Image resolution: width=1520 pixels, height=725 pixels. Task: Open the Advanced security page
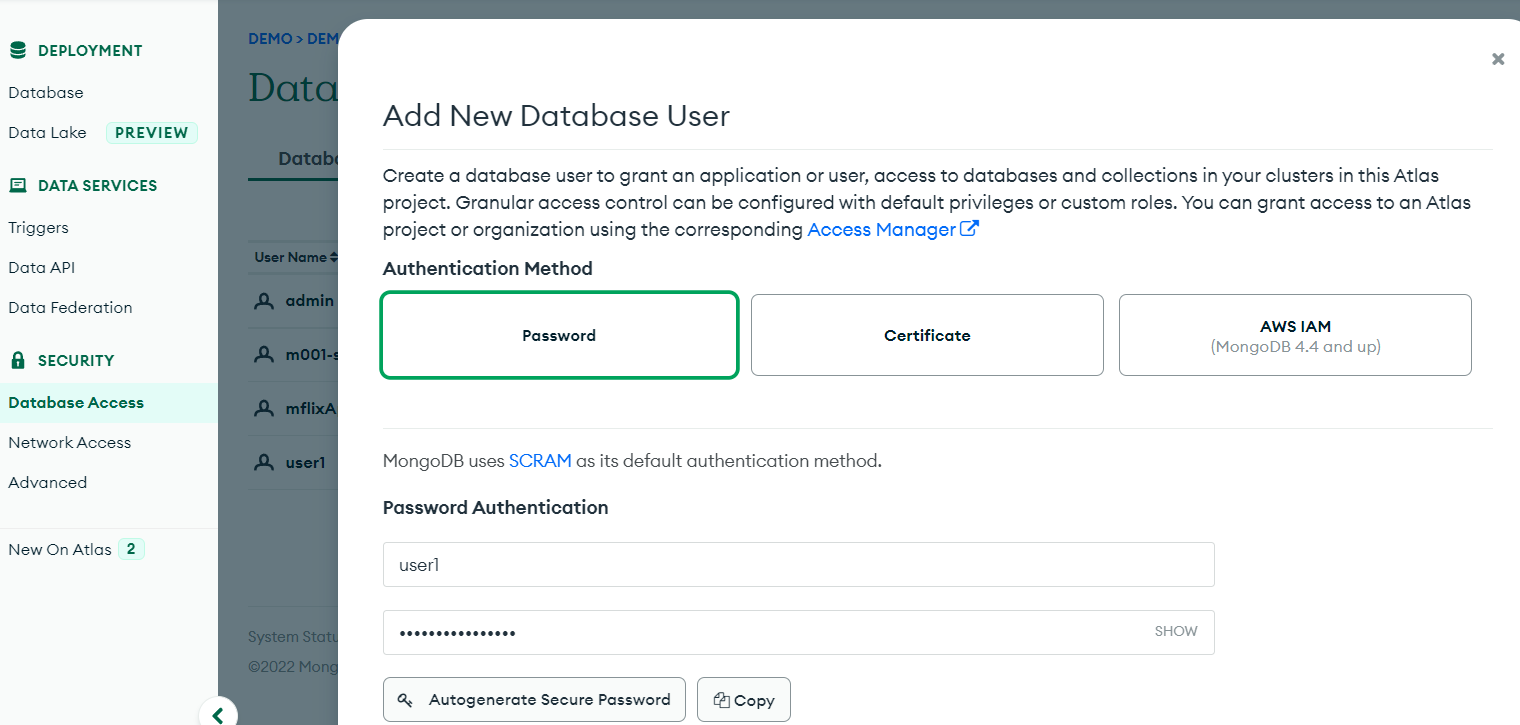47,482
